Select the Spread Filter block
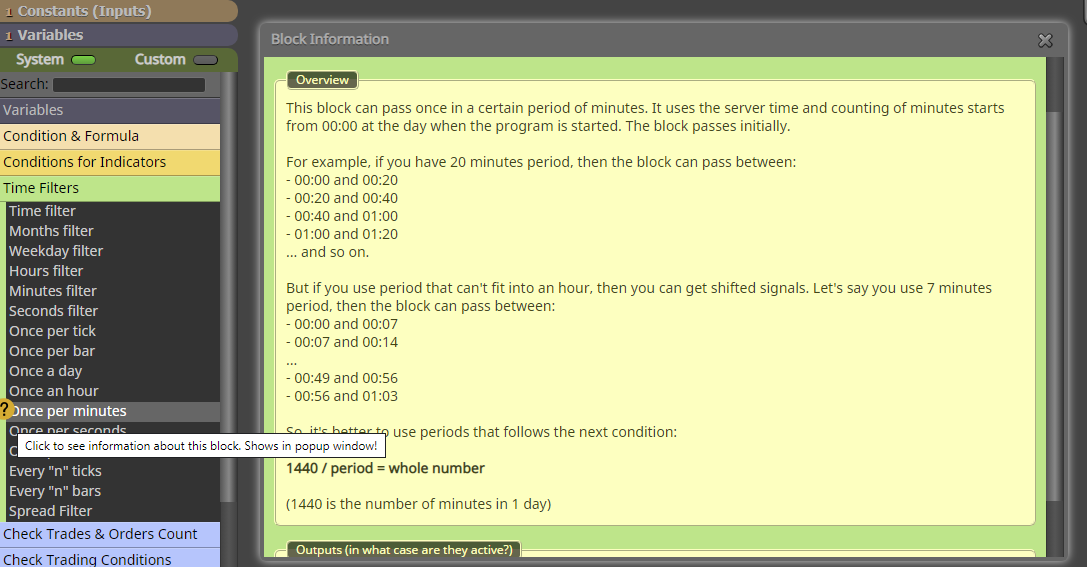Image resolution: width=1087 pixels, height=567 pixels. pyautogui.click(x=113, y=512)
